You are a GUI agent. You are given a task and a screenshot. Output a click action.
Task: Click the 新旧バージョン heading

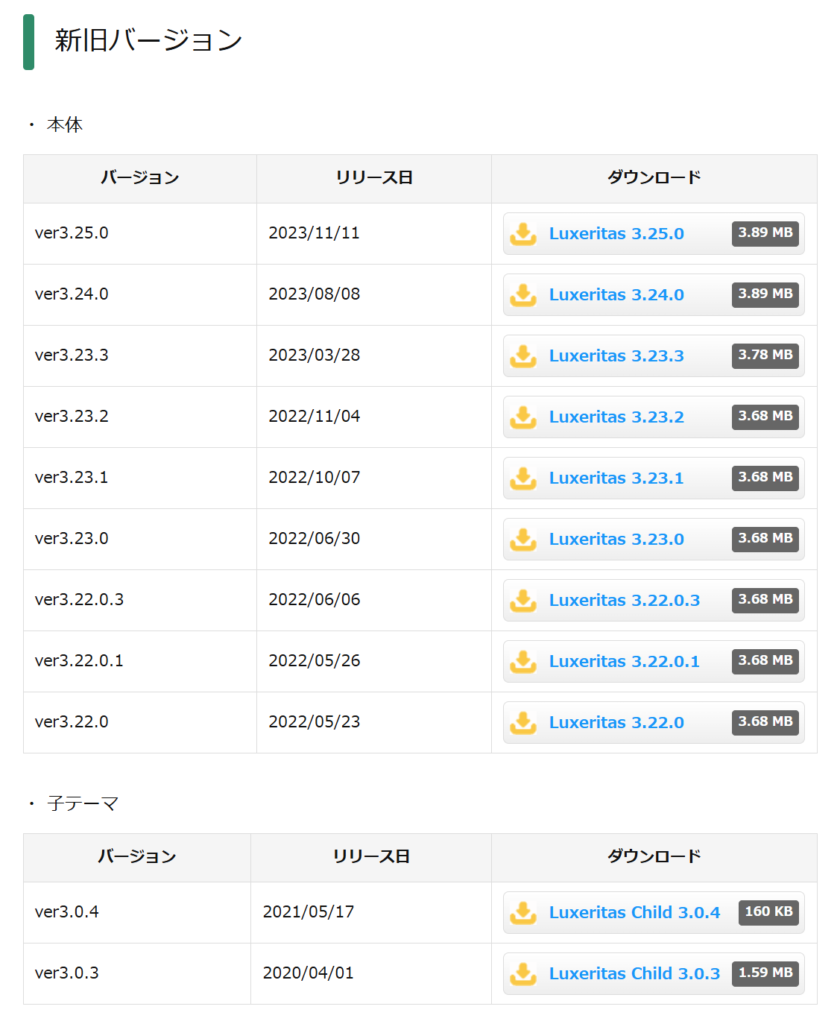[x=148, y=40]
